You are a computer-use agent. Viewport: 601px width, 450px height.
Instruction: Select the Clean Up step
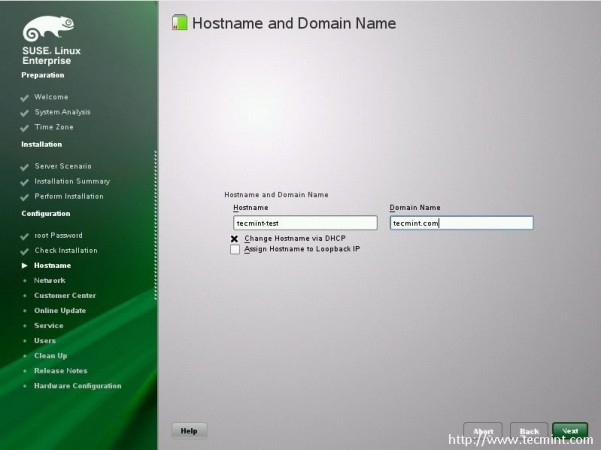tap(51, 356)
